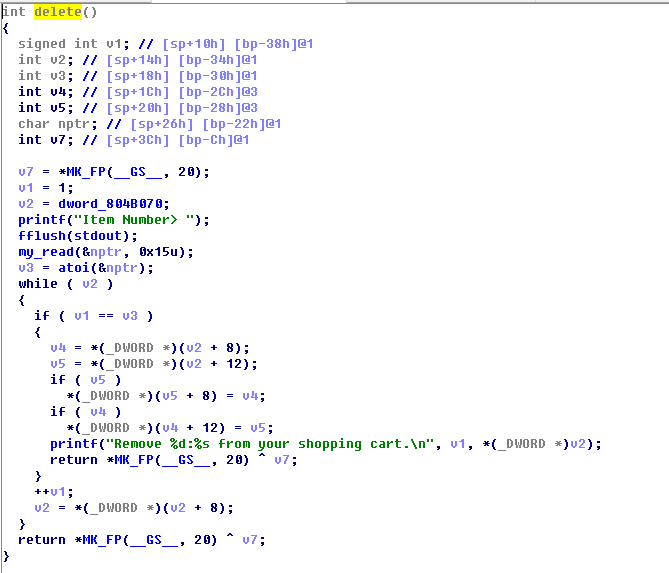
Task: Click the '[sp+20h] [bp-28h]@3' comment
Action: coord(182,108)
